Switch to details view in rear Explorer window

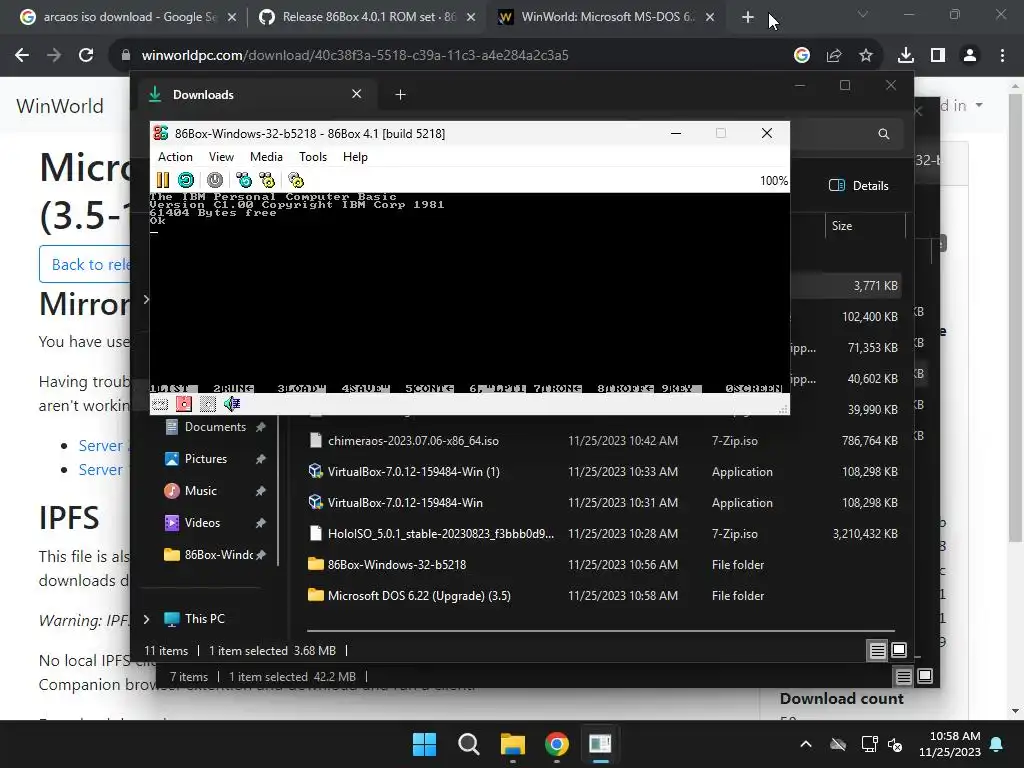click(904, 677)
